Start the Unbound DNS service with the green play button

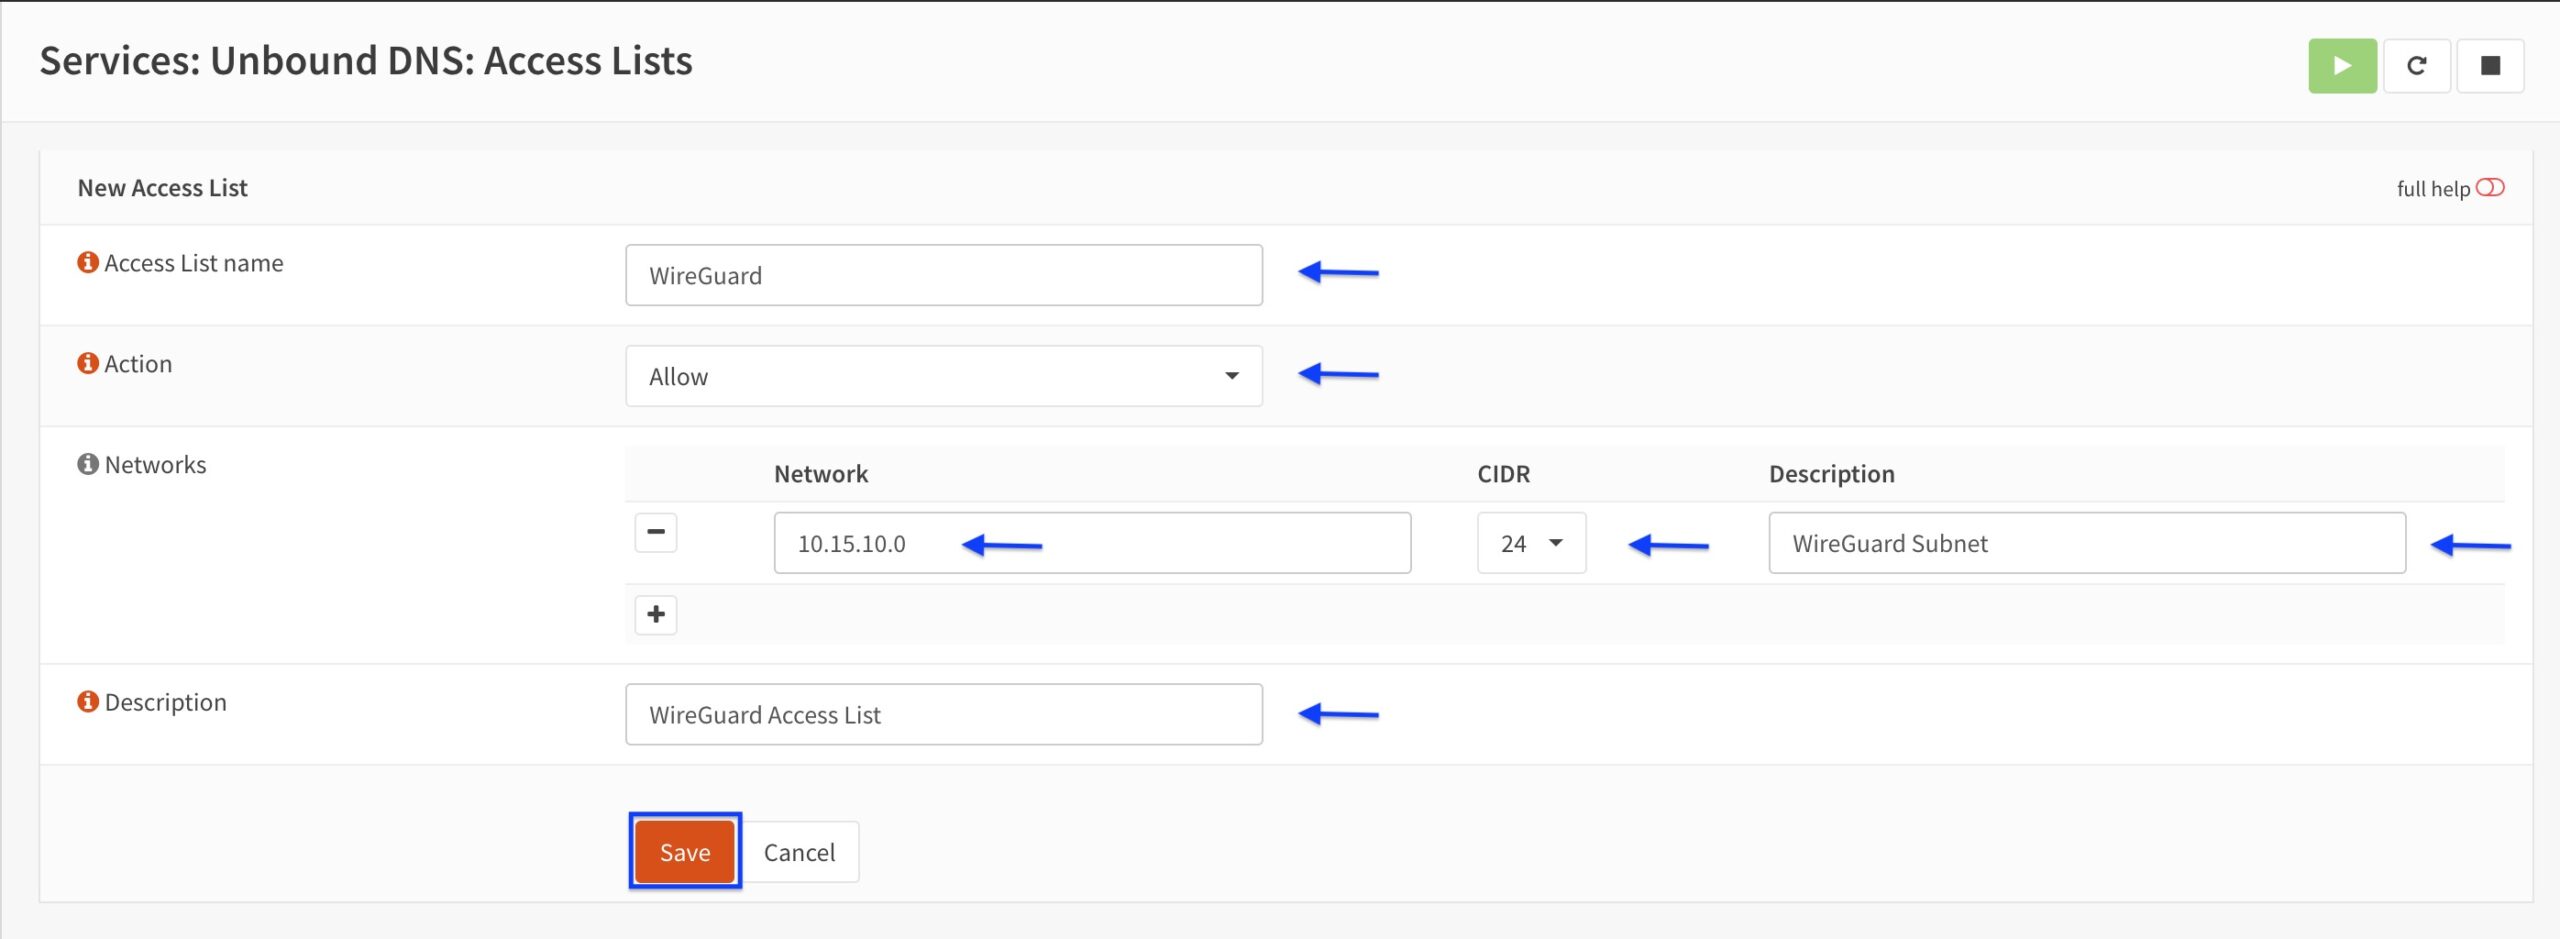tap(2341, 66)
